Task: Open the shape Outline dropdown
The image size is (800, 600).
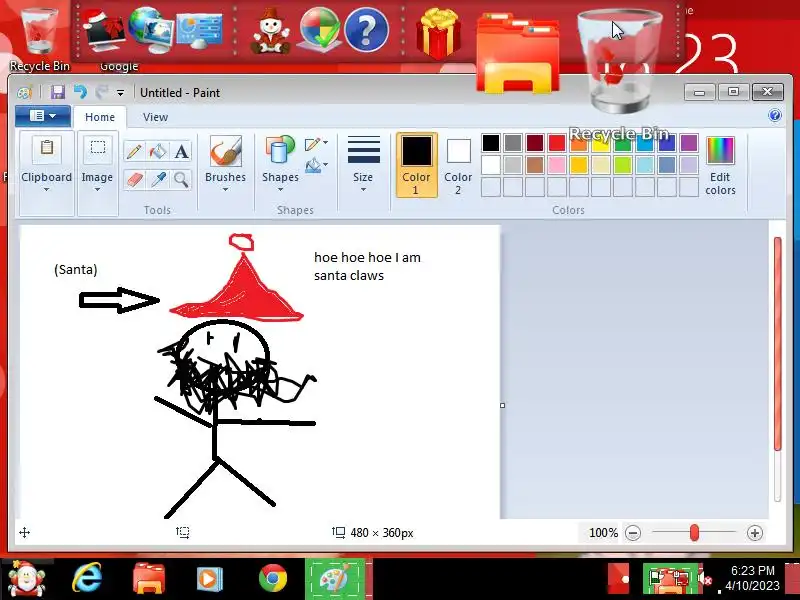Action: pos(316,144)
